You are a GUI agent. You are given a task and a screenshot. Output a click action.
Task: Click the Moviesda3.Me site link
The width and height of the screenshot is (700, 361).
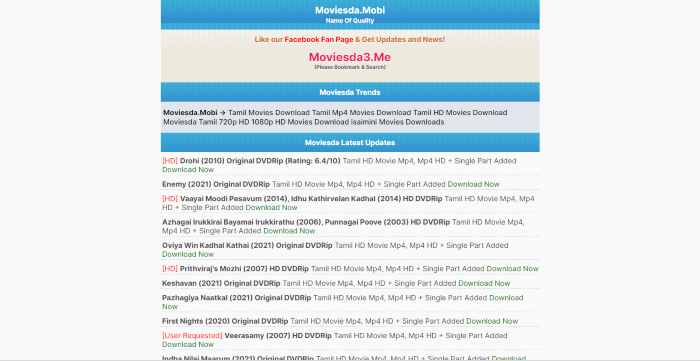pyautogui.click(x=350, y=57)
